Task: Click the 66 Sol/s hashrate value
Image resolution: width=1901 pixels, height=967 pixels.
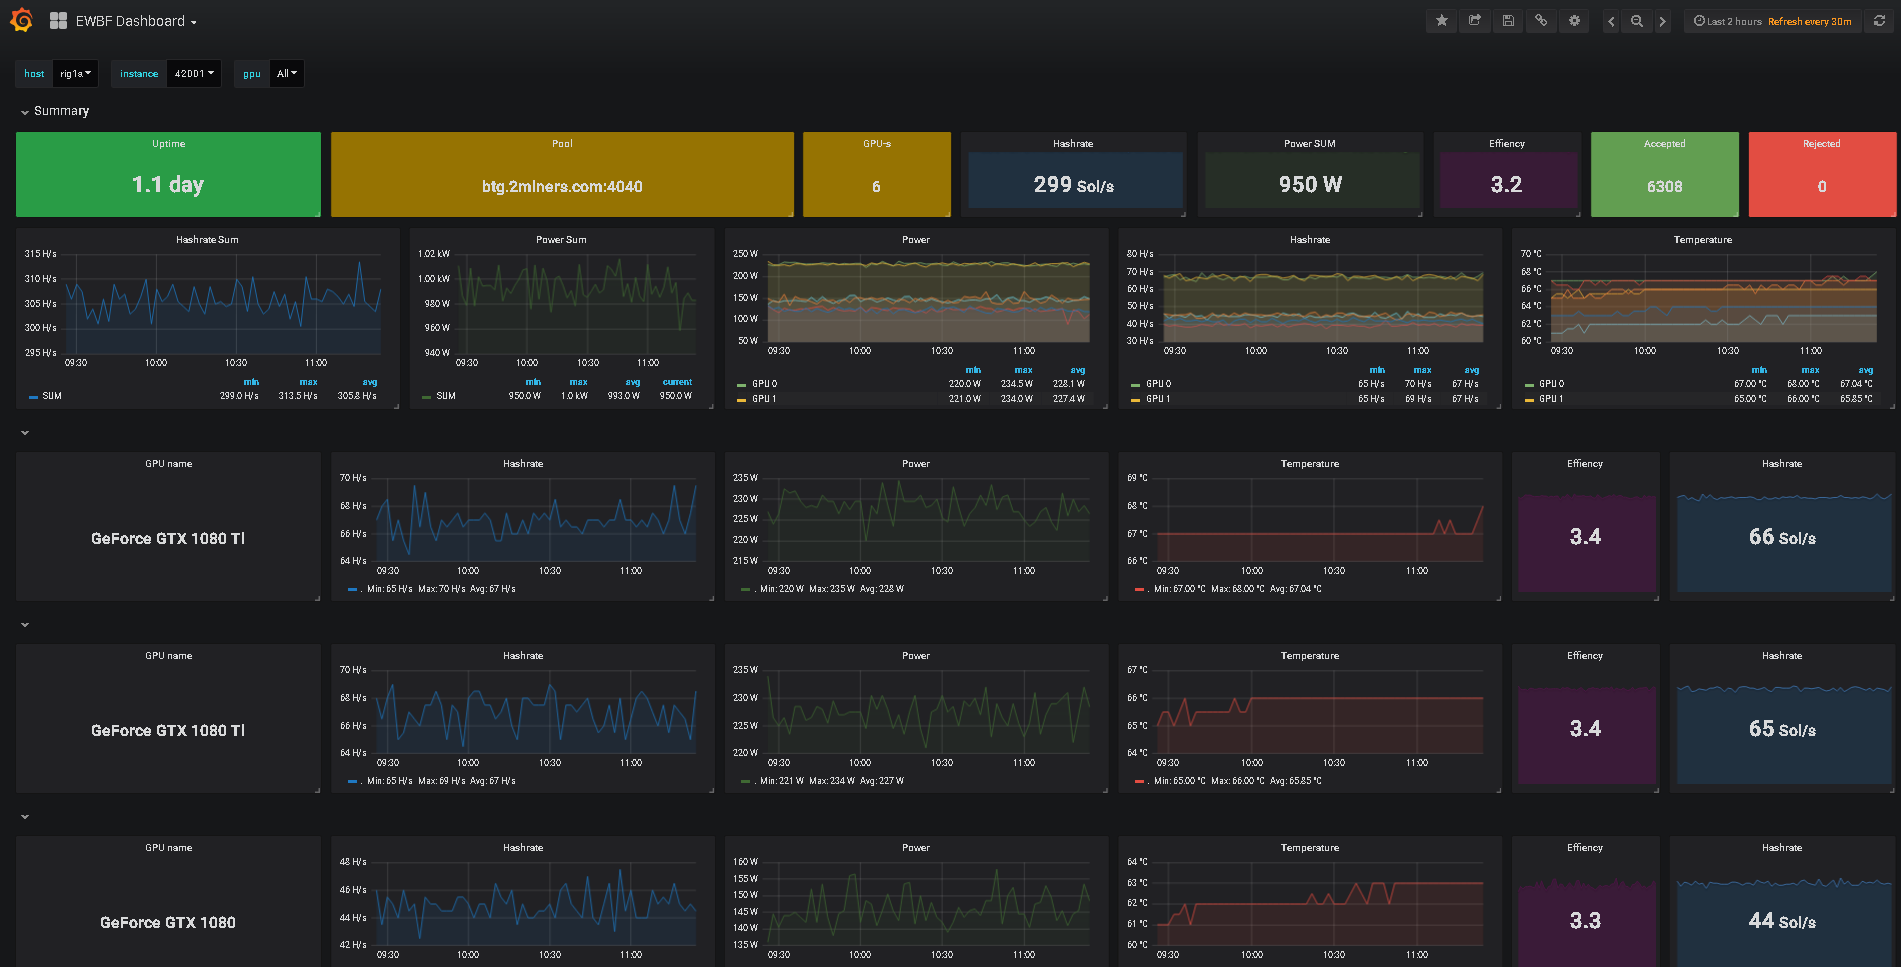Action: 1782,536
